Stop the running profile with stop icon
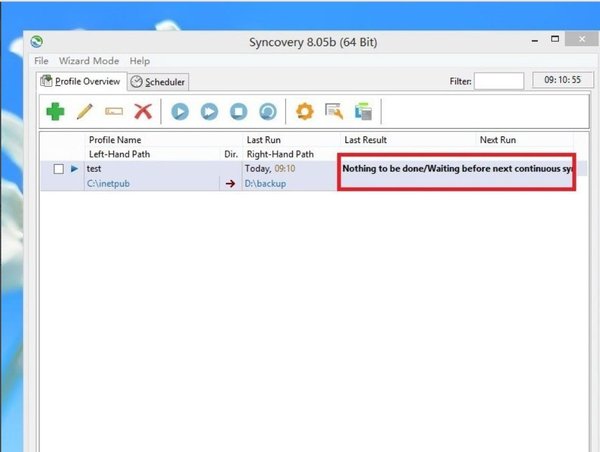Viewport: 600px width, 452px height. tap(238, 111)
